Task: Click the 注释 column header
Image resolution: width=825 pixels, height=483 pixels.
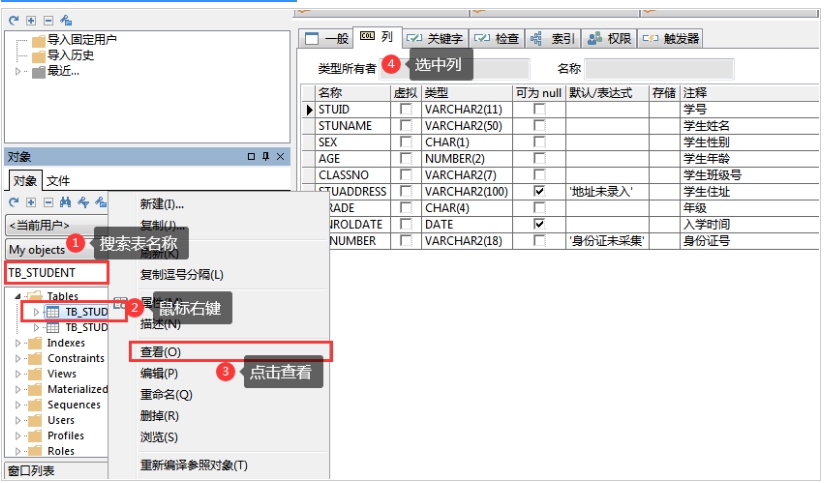Action: 749,93
